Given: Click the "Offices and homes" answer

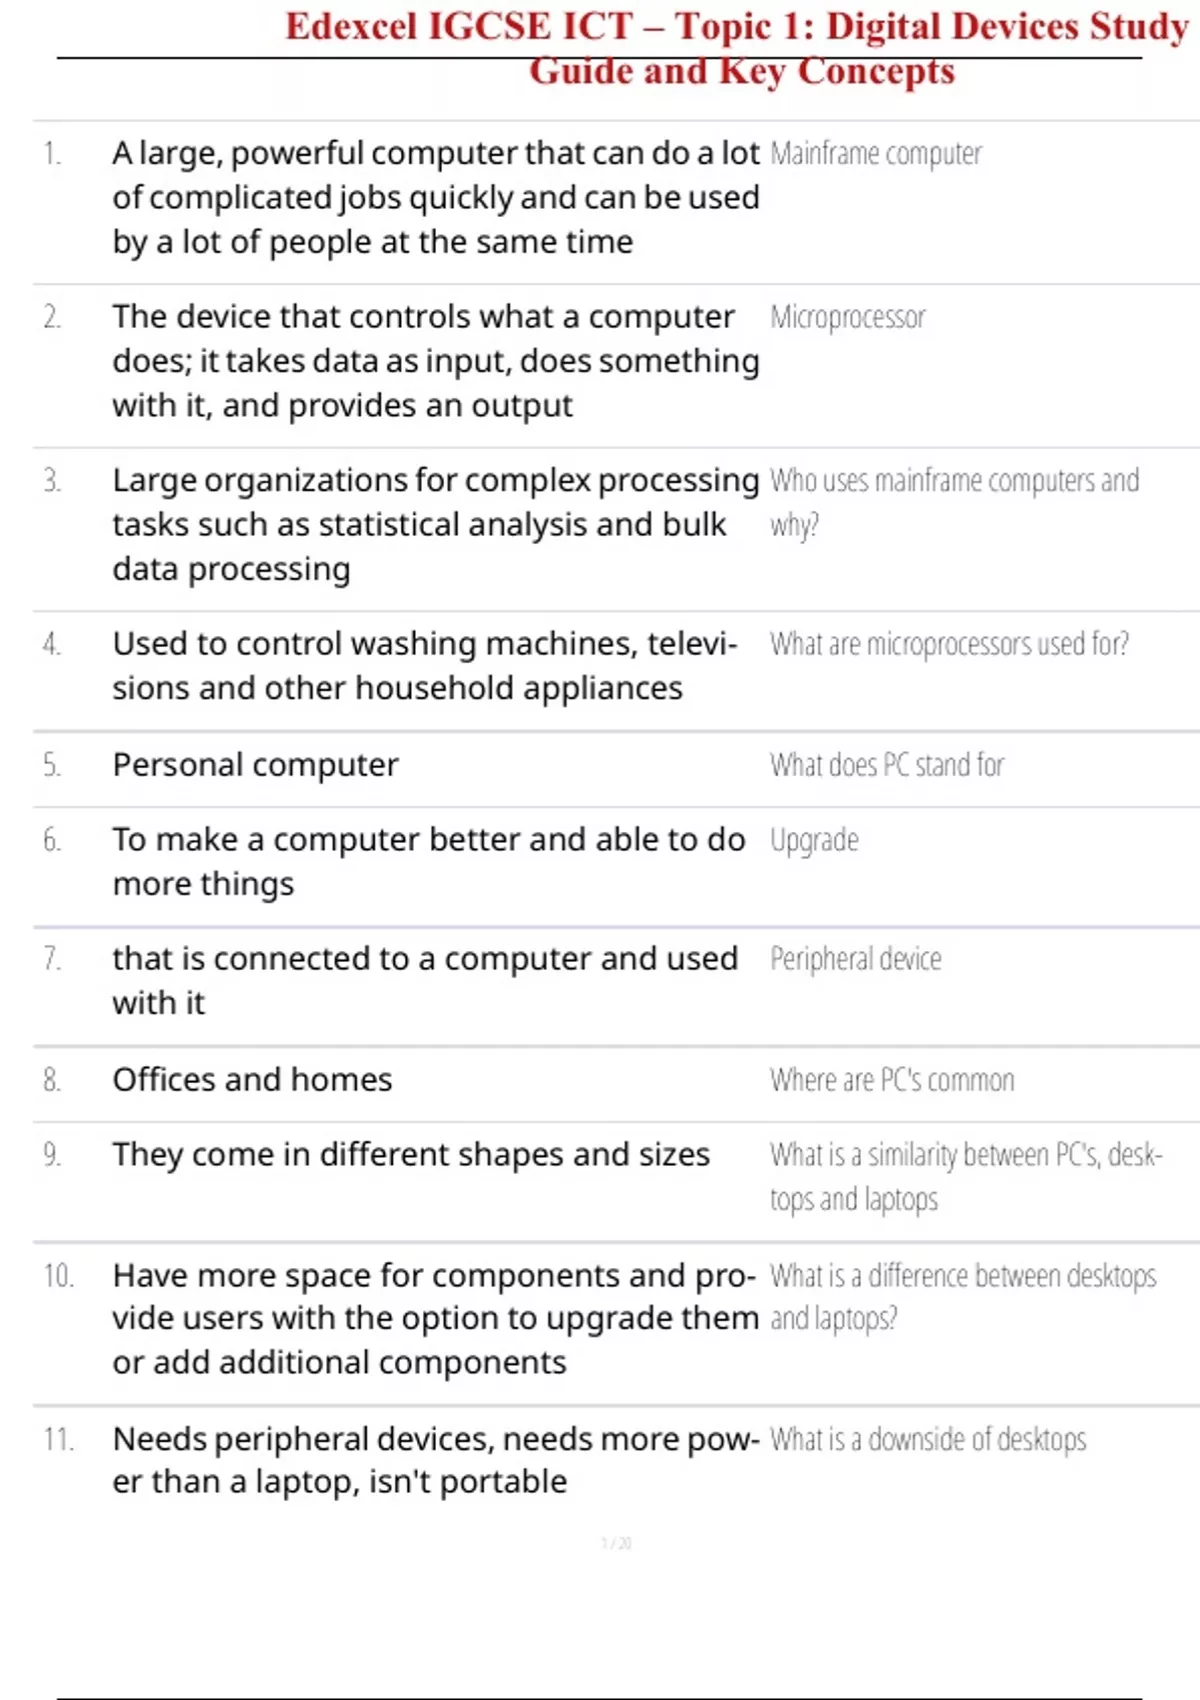Looking at the screenshot, I should (x=252, y=1081).
